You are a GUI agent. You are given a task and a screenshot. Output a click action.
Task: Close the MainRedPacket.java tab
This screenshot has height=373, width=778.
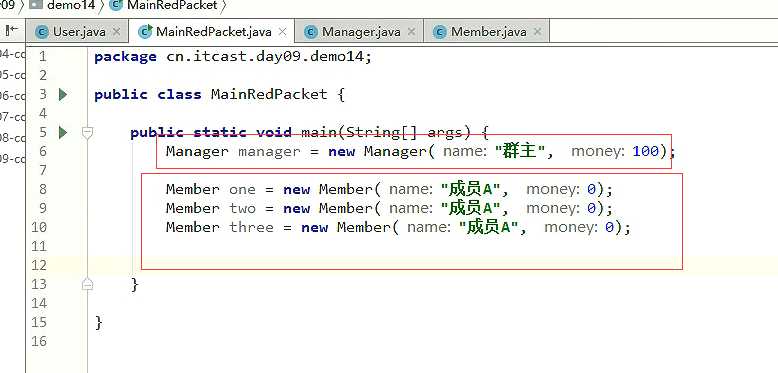point(282,32)
